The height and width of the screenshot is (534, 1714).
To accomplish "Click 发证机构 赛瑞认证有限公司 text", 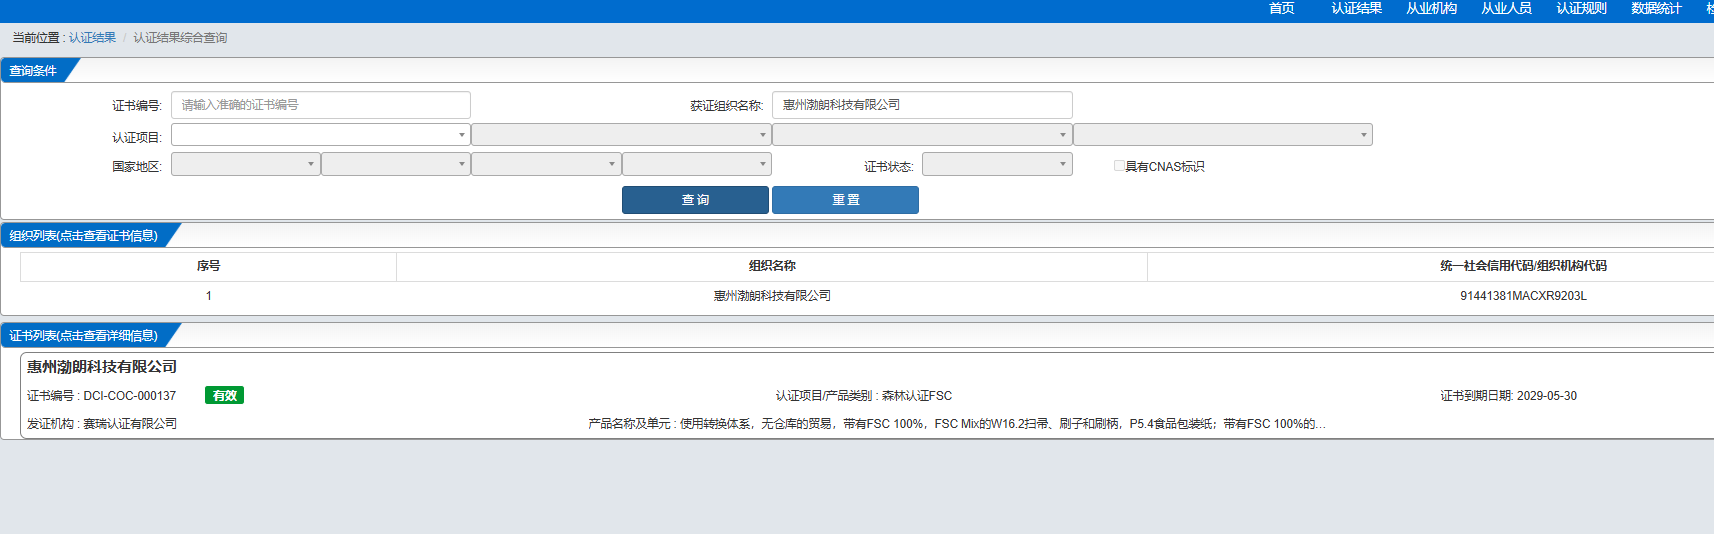I will point(102,424).
